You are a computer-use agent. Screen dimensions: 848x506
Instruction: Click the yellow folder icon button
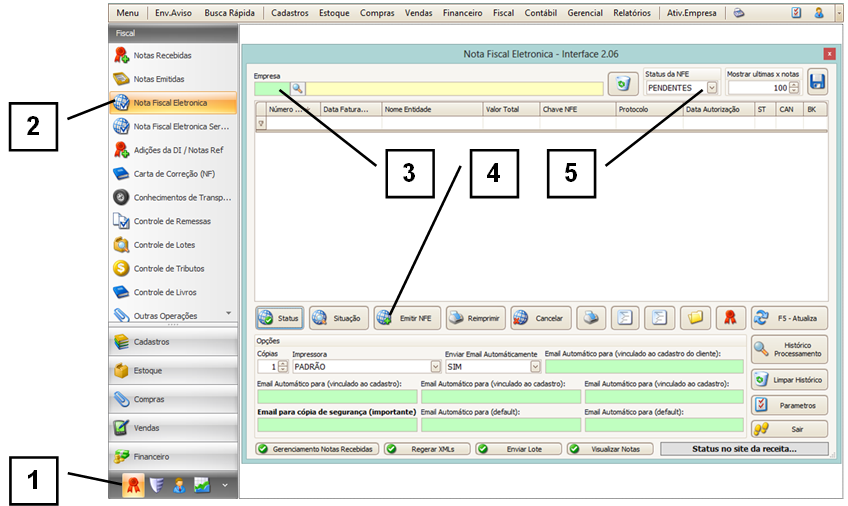point(695,318)
